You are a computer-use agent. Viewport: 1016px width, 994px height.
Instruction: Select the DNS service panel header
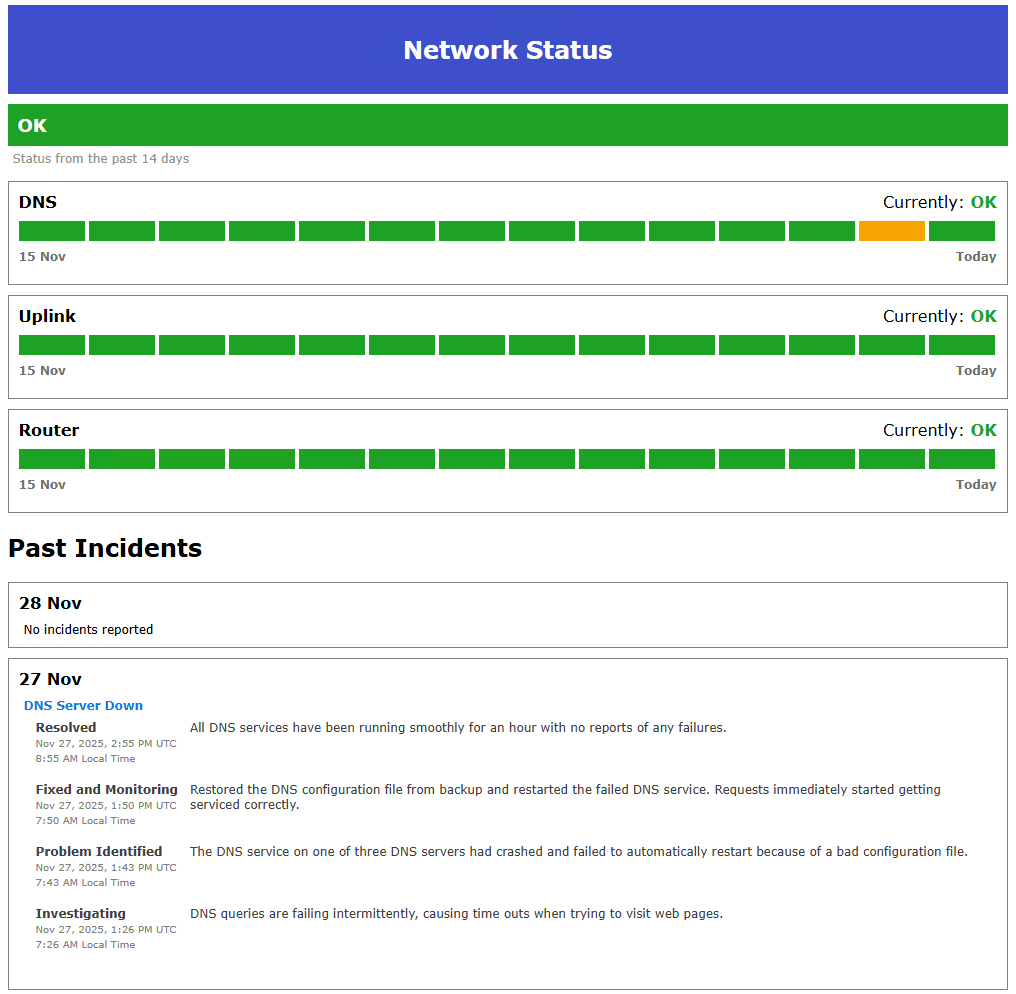(38, 201)
